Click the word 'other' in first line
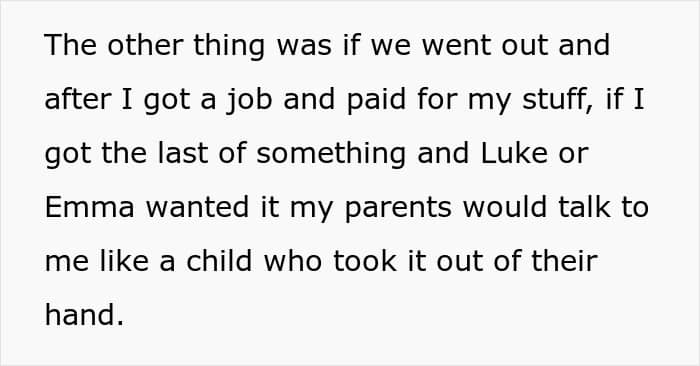The width and height of the screenshot is (700, 366). pos(145,45)
